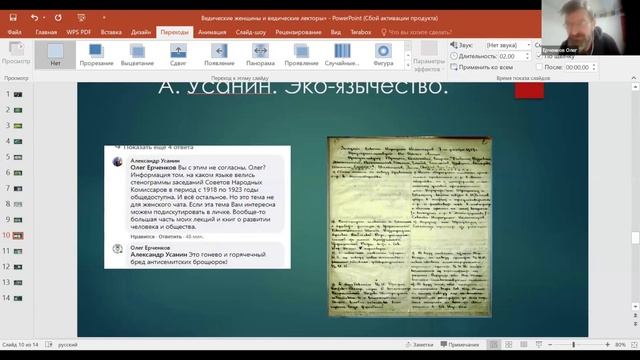The width and height of the screenshot is (640, 360).
Task: Click the slide title 'А. Усанин. Эко-язычество.'
Action: [303, 88]
